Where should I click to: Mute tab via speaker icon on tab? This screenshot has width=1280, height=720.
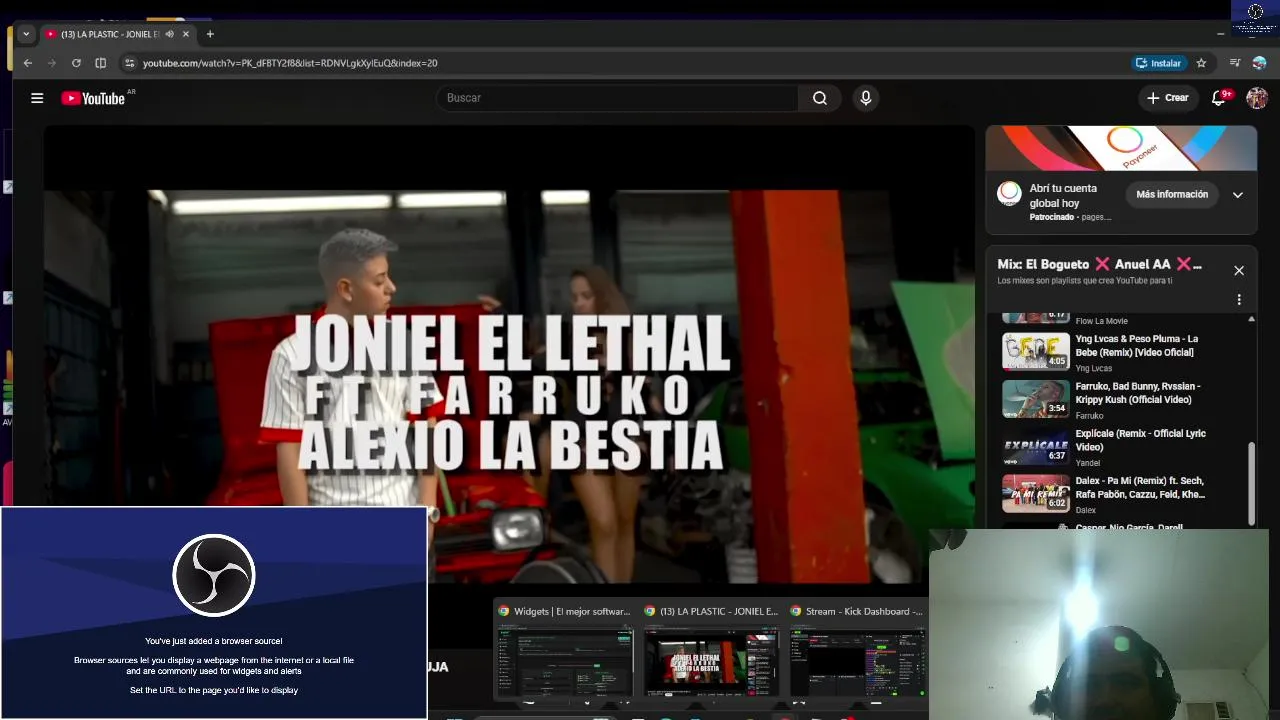[x=169, y=34]
